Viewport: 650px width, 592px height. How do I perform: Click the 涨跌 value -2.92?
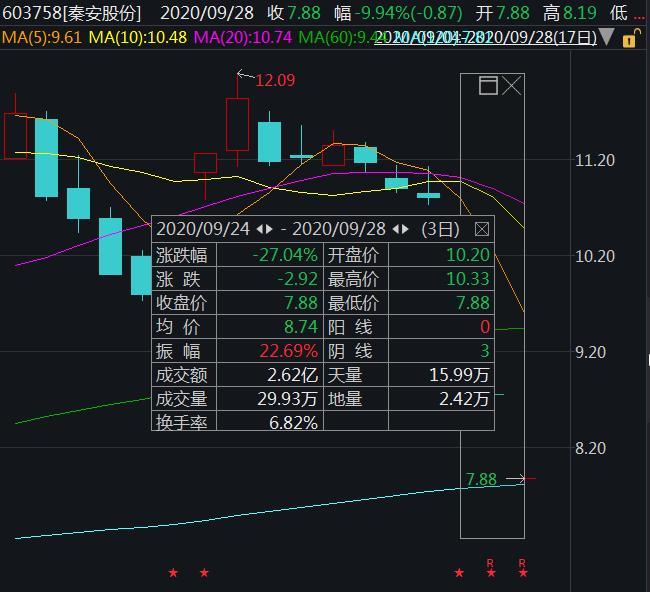297,279
